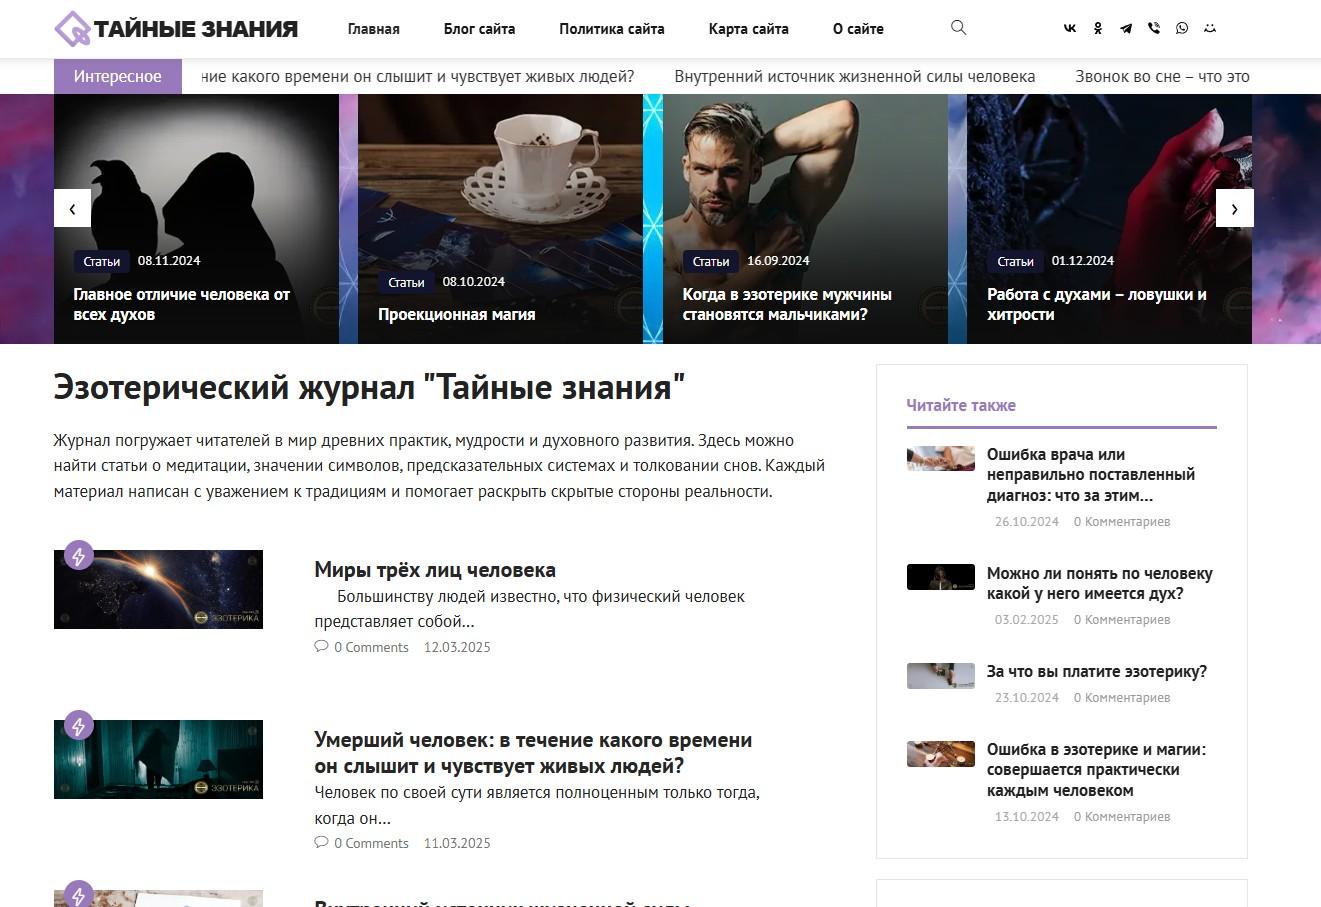Click date 08.10.2024 on the slider
1321x907 pixels.
point(474,282)
